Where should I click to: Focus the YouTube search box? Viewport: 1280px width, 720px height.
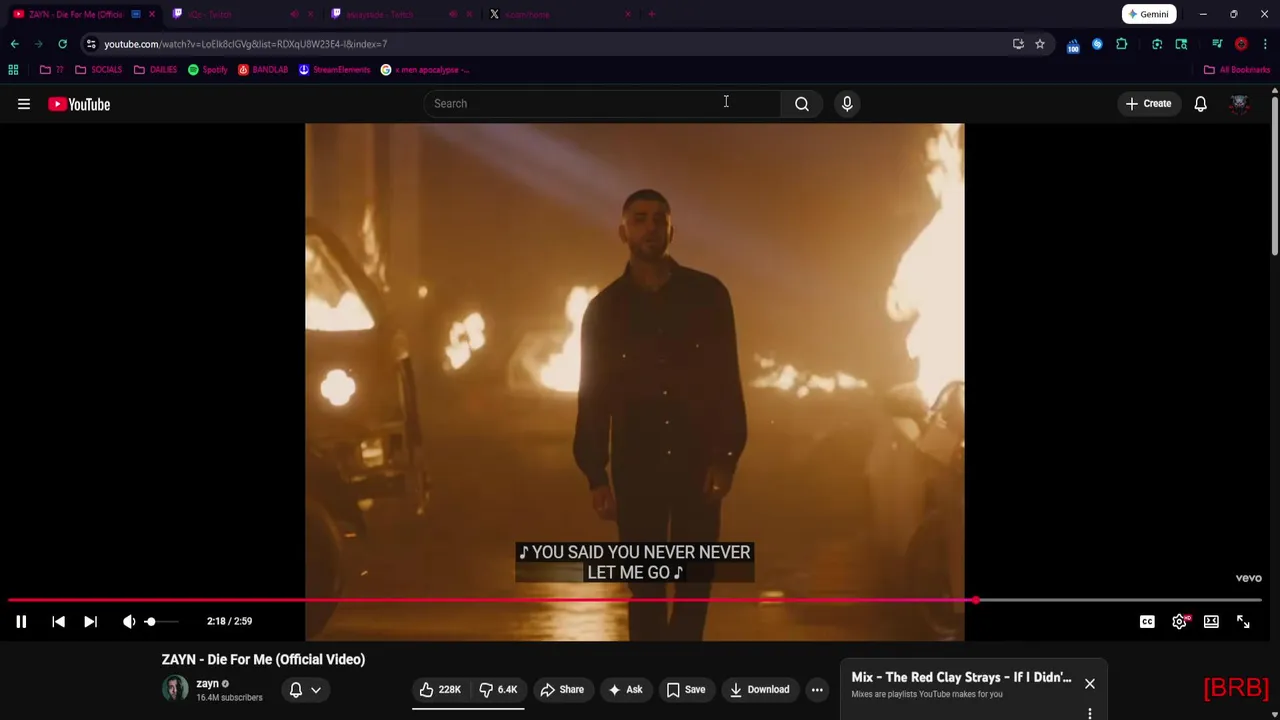(602, 103)
